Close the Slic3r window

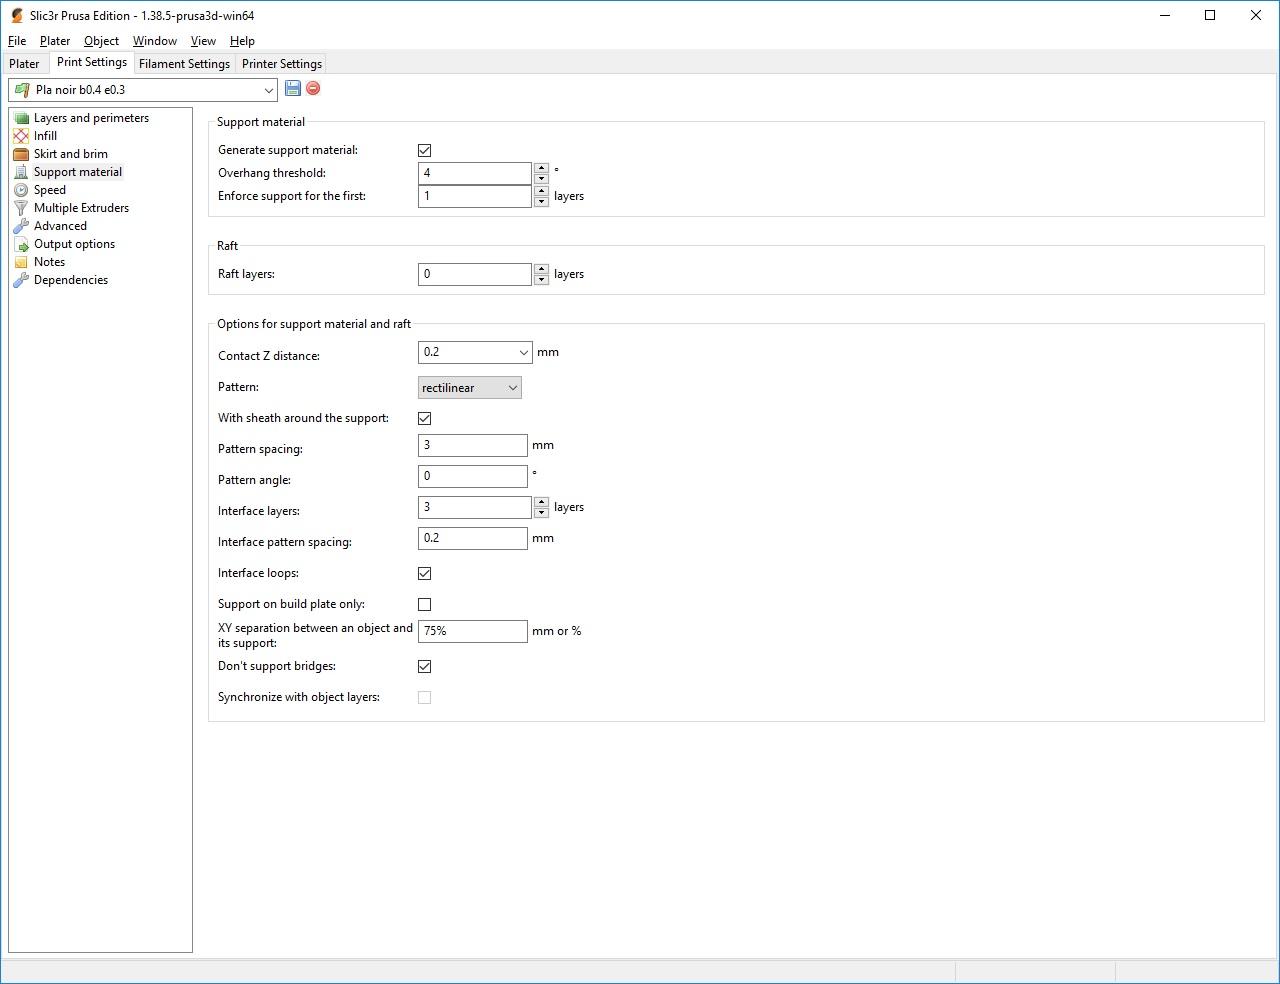click(x=1256, y=15)
